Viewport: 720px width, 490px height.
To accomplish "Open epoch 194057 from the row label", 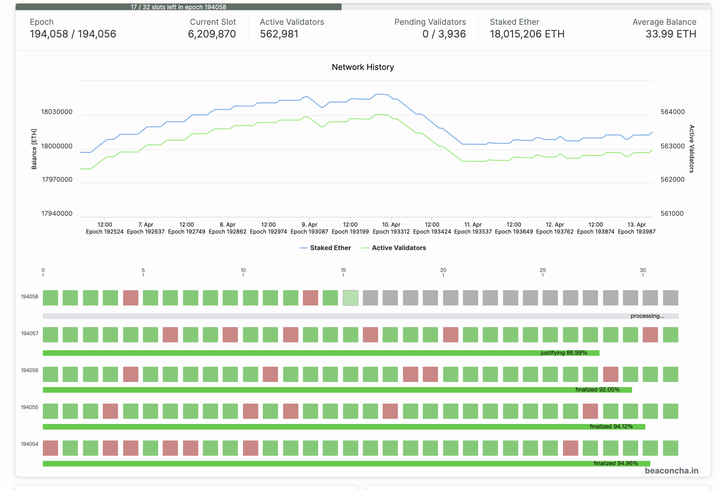I will [29, 335].
